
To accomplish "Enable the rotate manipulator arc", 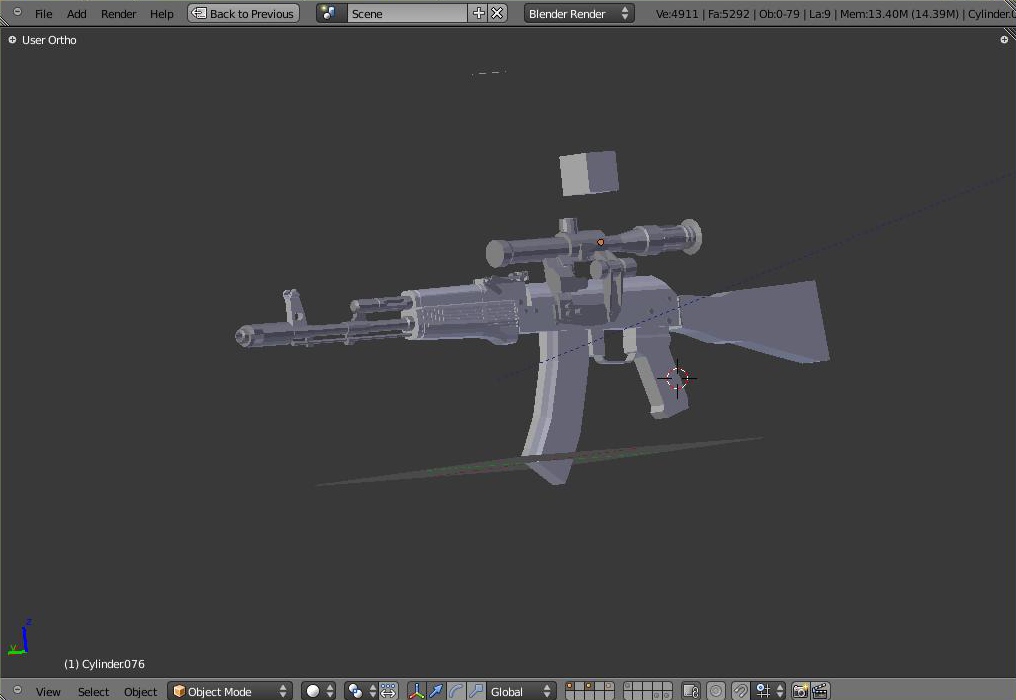I will pos(456,692).
